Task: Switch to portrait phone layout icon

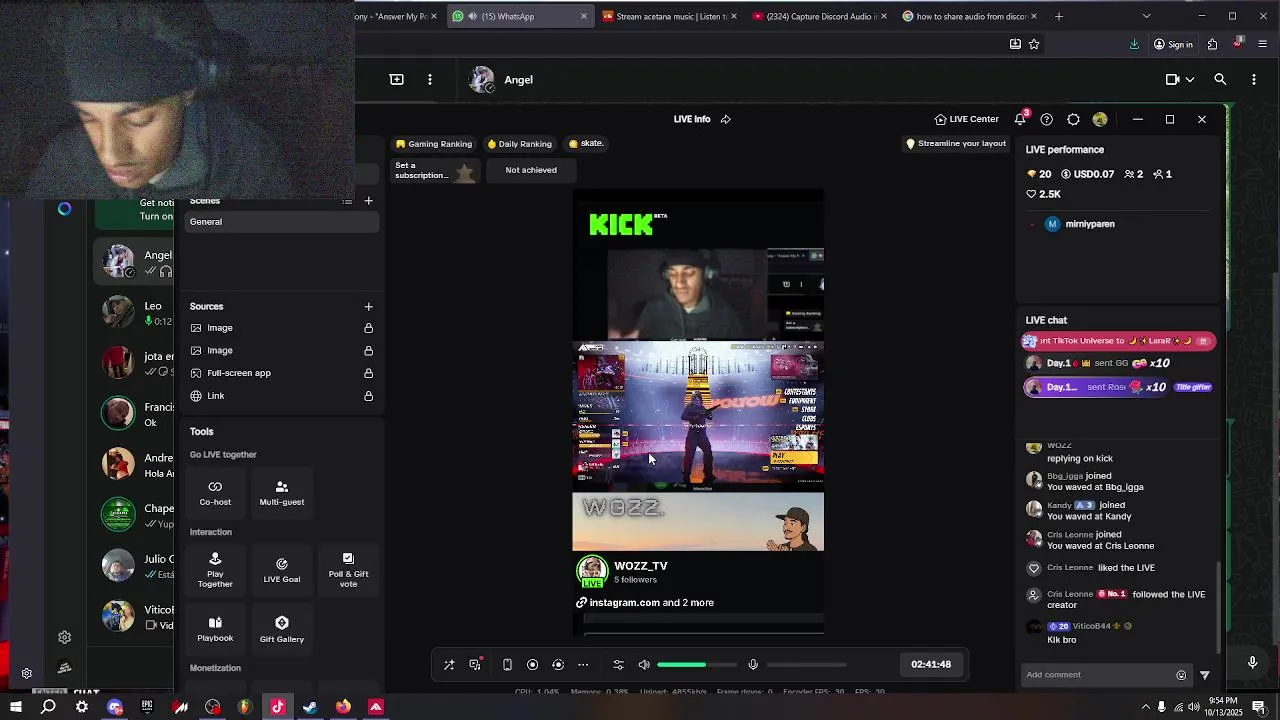Action: tap(507, 665)
